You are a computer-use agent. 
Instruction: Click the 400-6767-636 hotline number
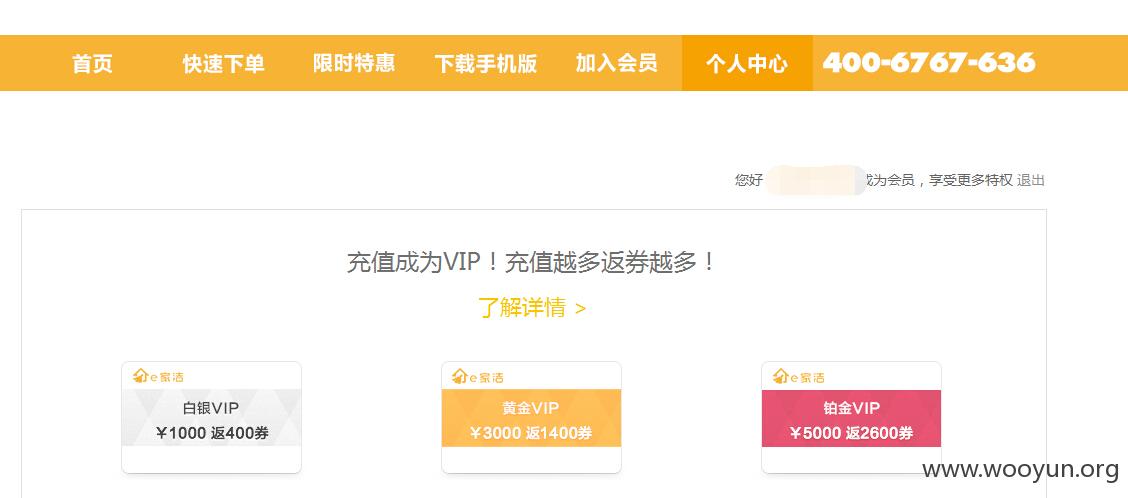coord(929,63)
